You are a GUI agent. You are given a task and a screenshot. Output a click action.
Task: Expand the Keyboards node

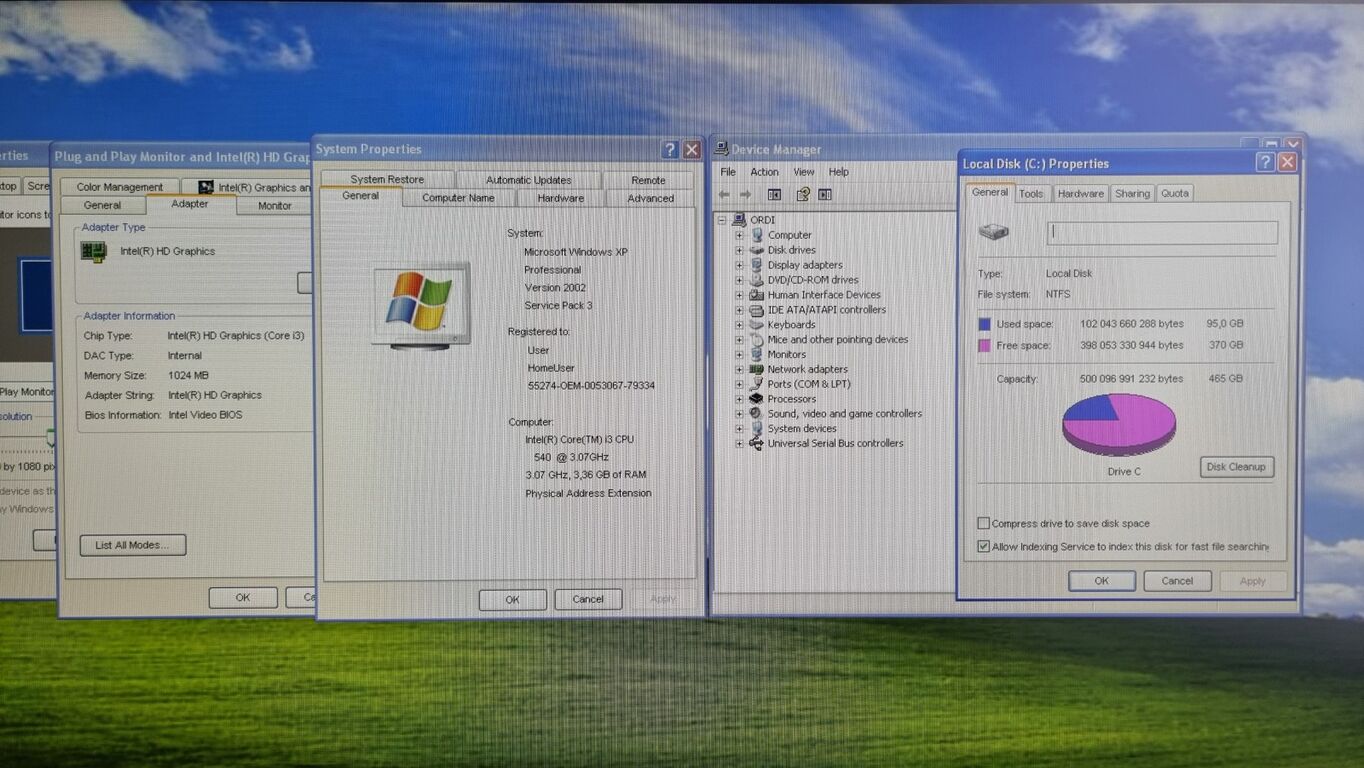[x=740, y=325]
